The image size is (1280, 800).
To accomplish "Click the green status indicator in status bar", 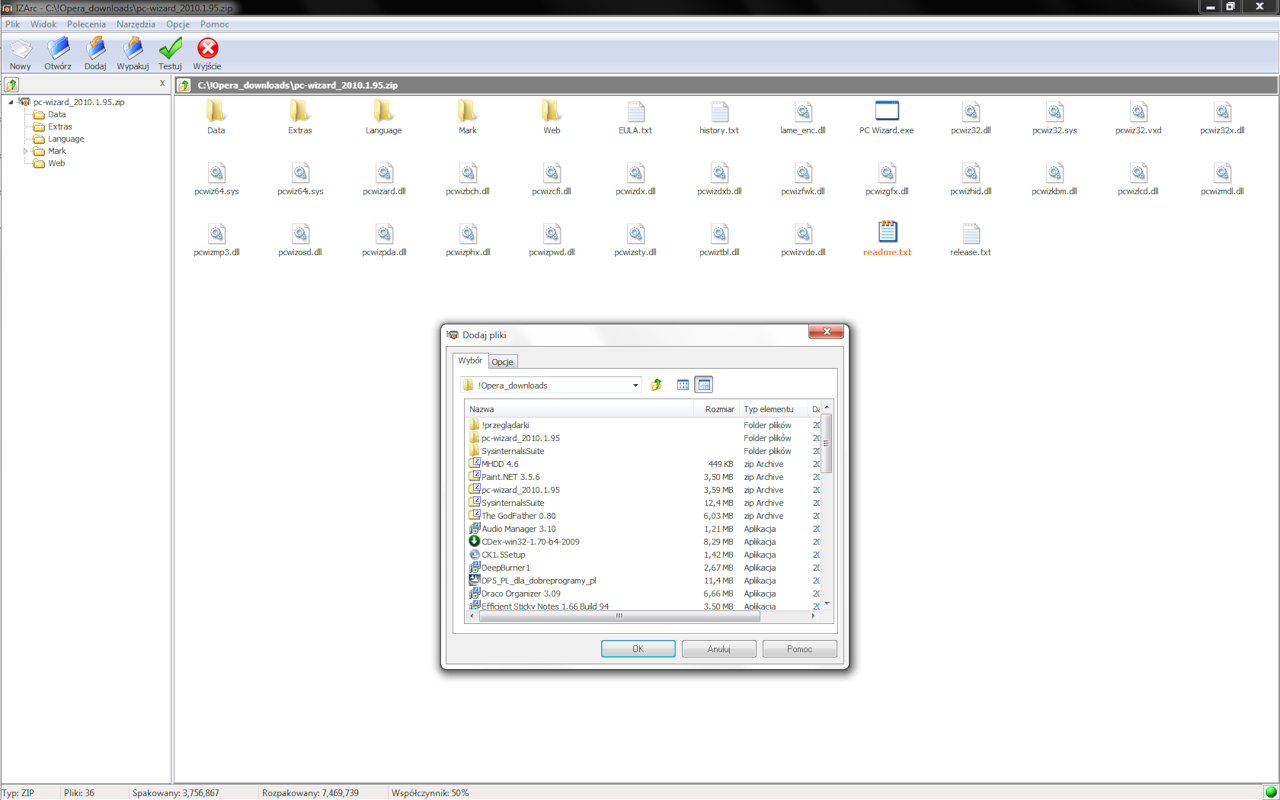I will pyautogui.click(x=1270, y=792).
